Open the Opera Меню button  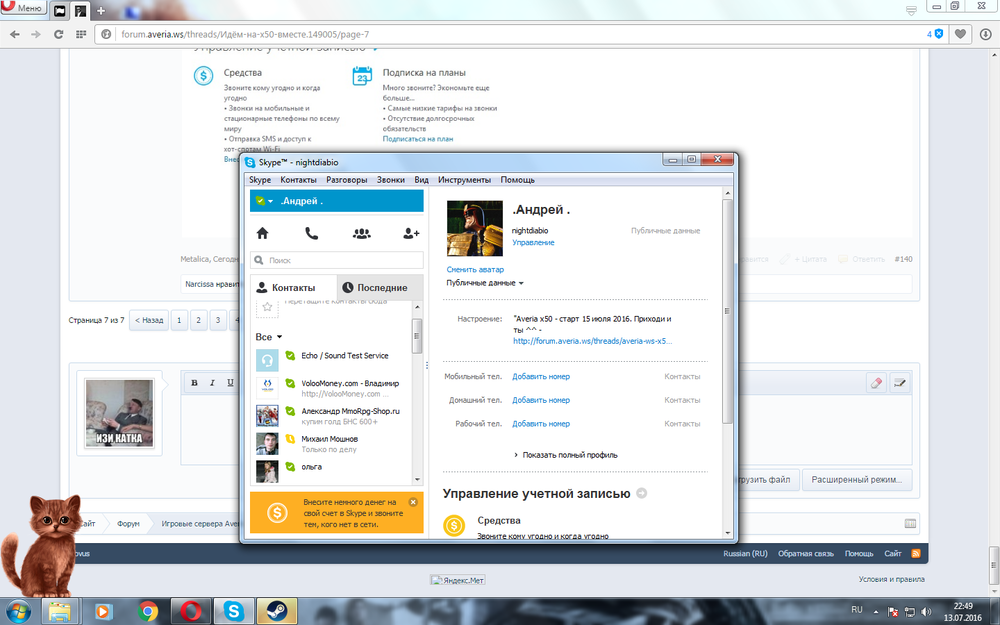(22, 8)
